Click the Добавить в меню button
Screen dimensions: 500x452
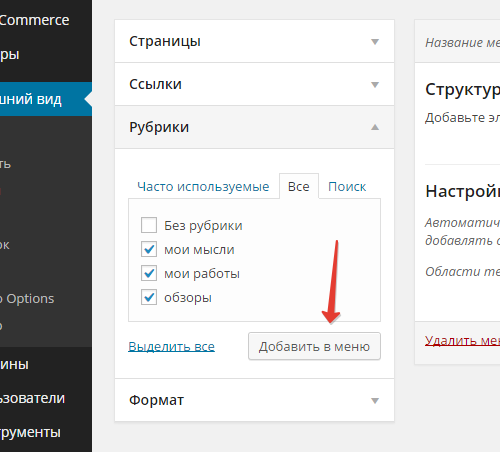point(314,346)
